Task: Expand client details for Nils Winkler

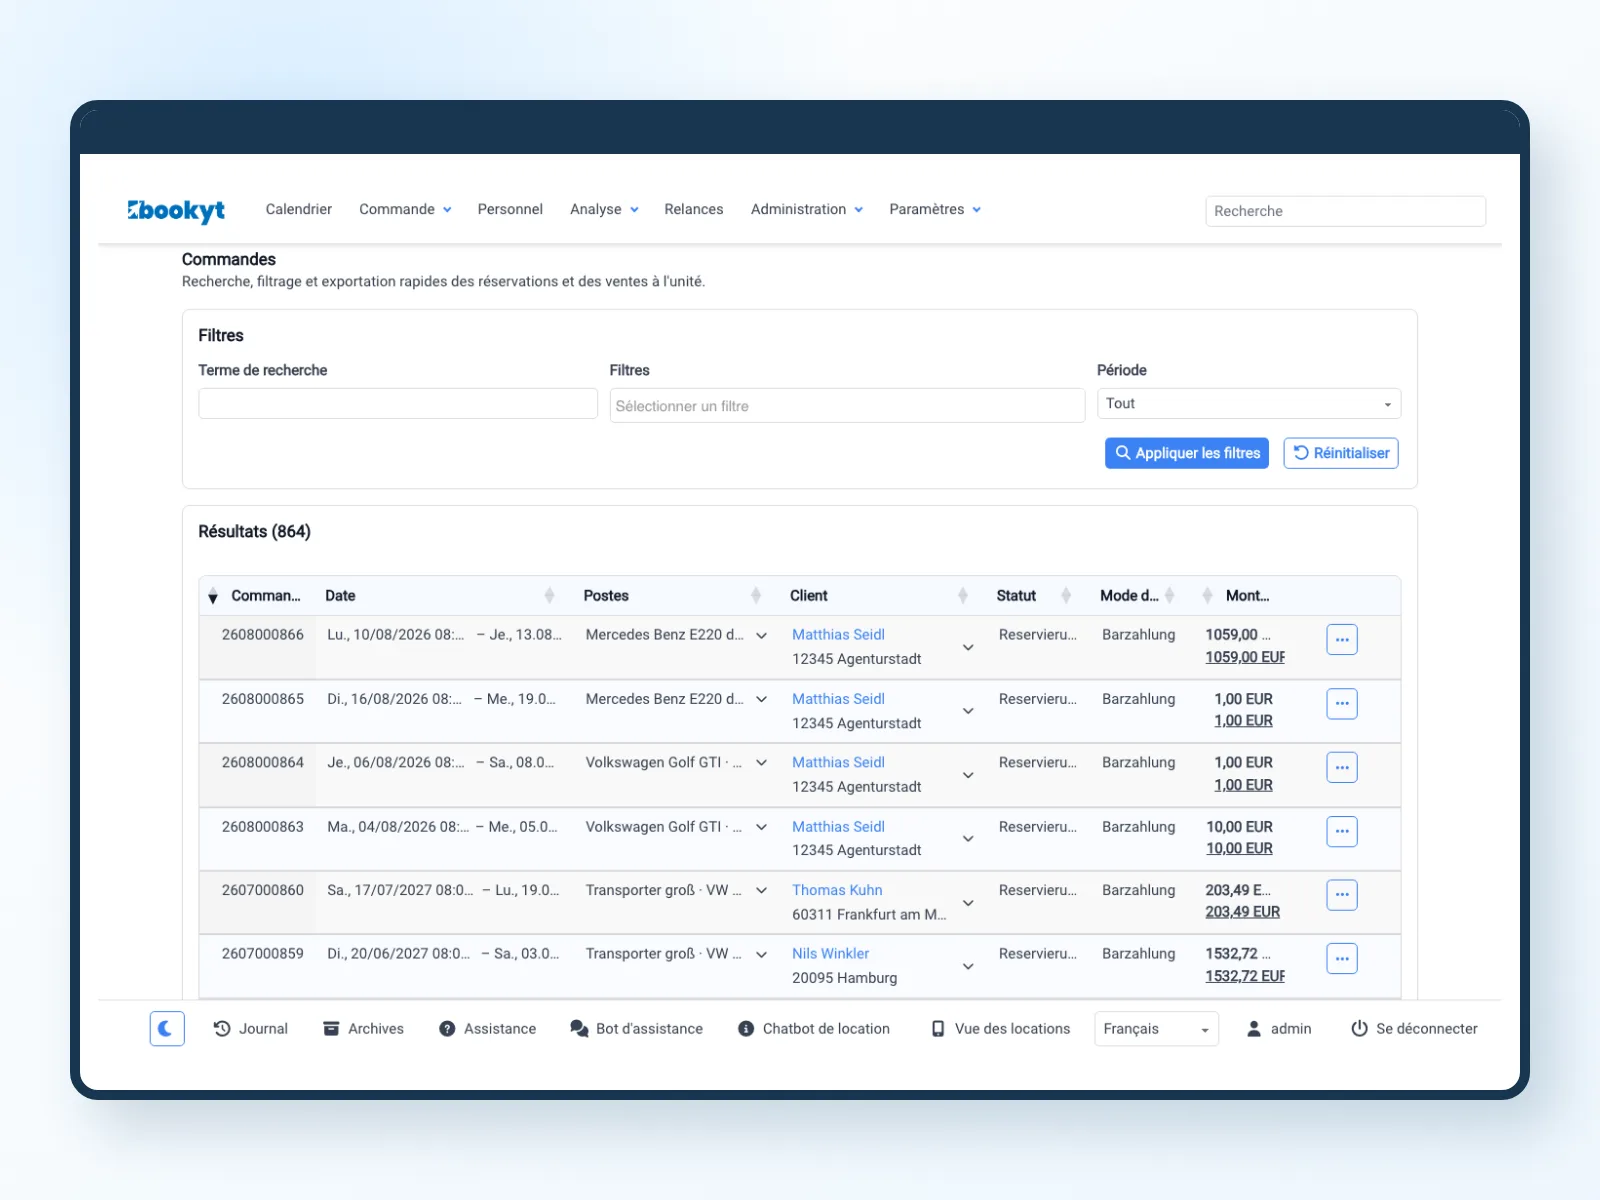Action: coord(968,966)
